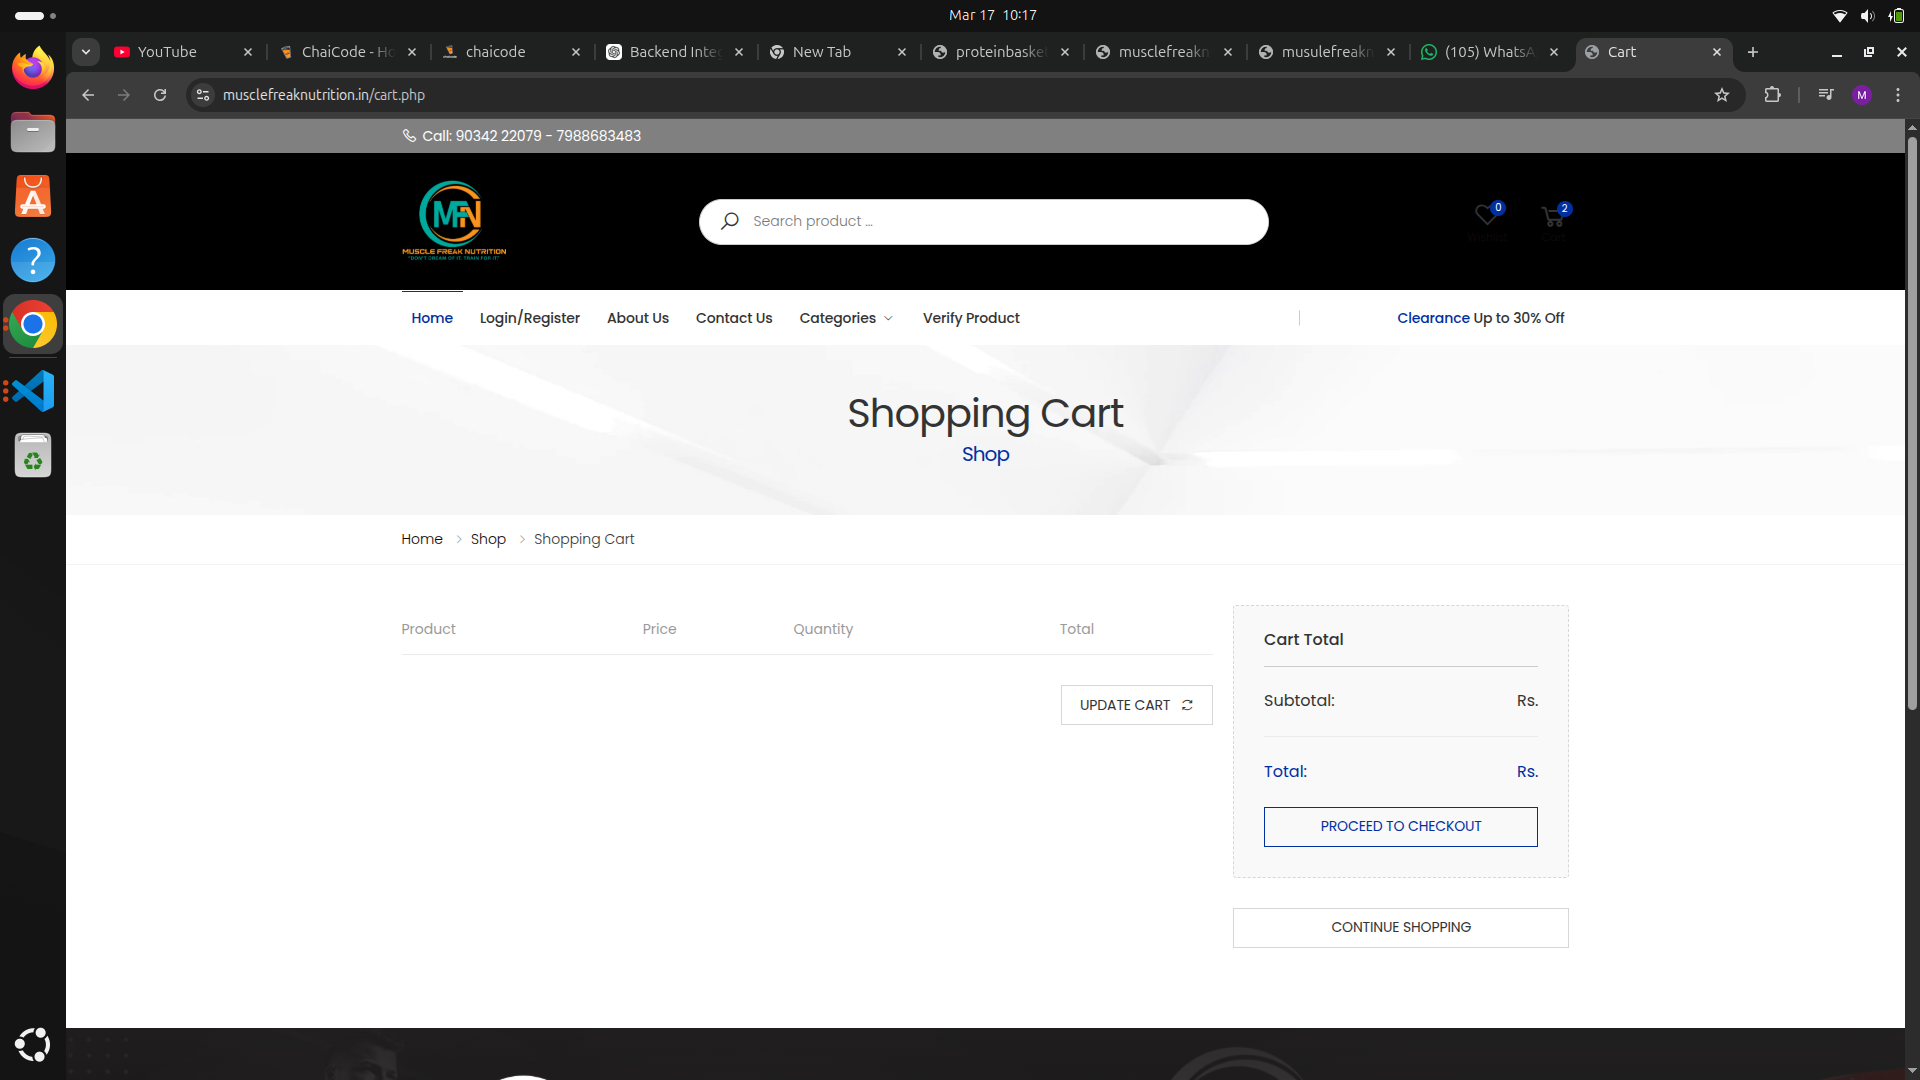Switch to the WhatsApp tab
Screen dimensions: 1920x1080
1487,52
